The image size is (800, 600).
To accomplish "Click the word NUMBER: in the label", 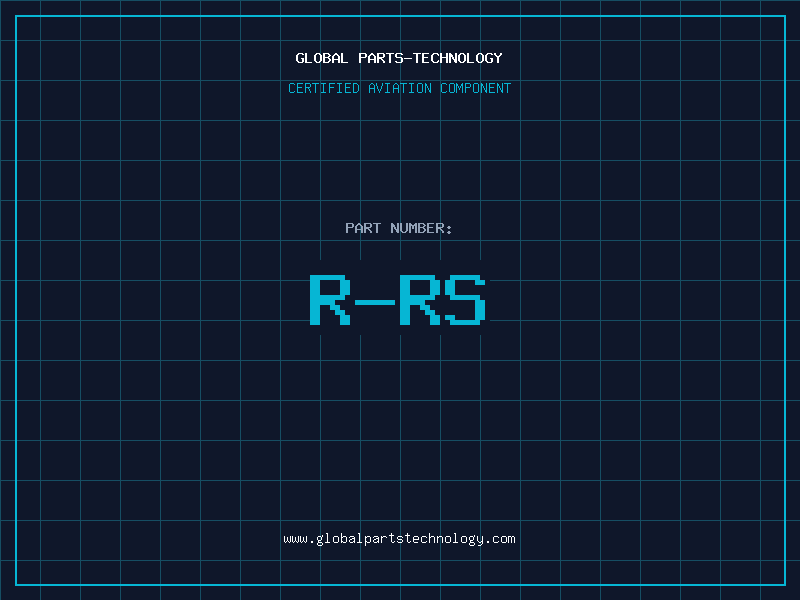I will [x=421, y=229].
